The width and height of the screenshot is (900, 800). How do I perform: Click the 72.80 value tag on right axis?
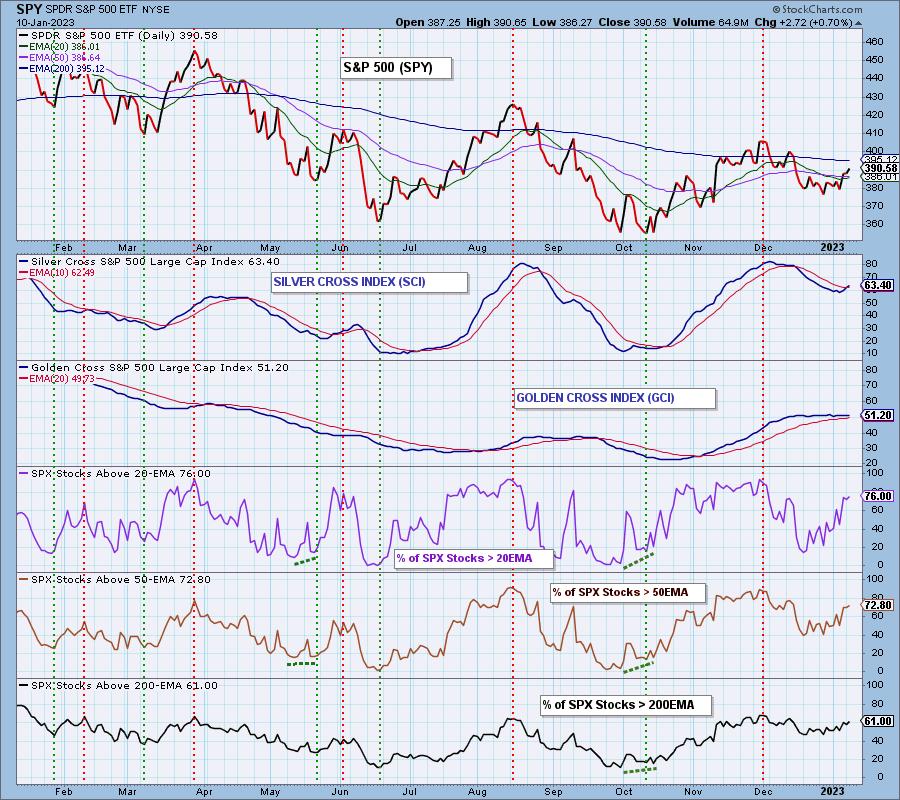[877, 605]
